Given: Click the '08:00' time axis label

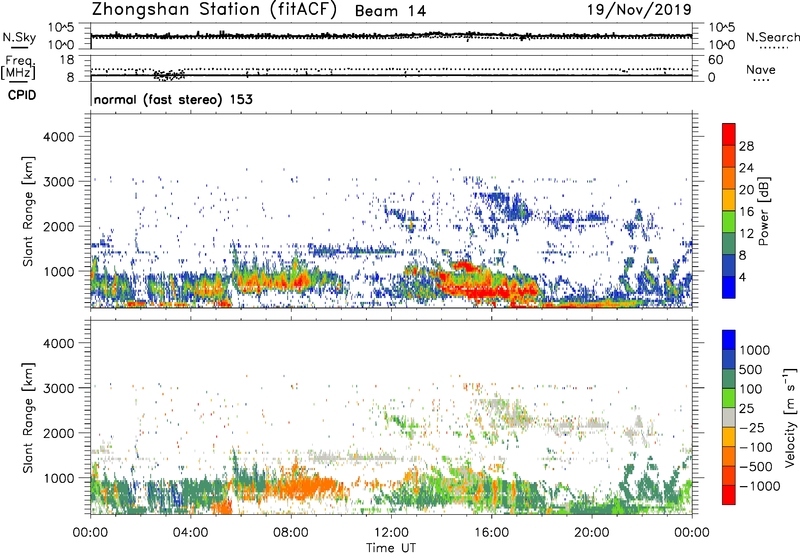Looking at the screenshot, I should (x=291, y=533).
